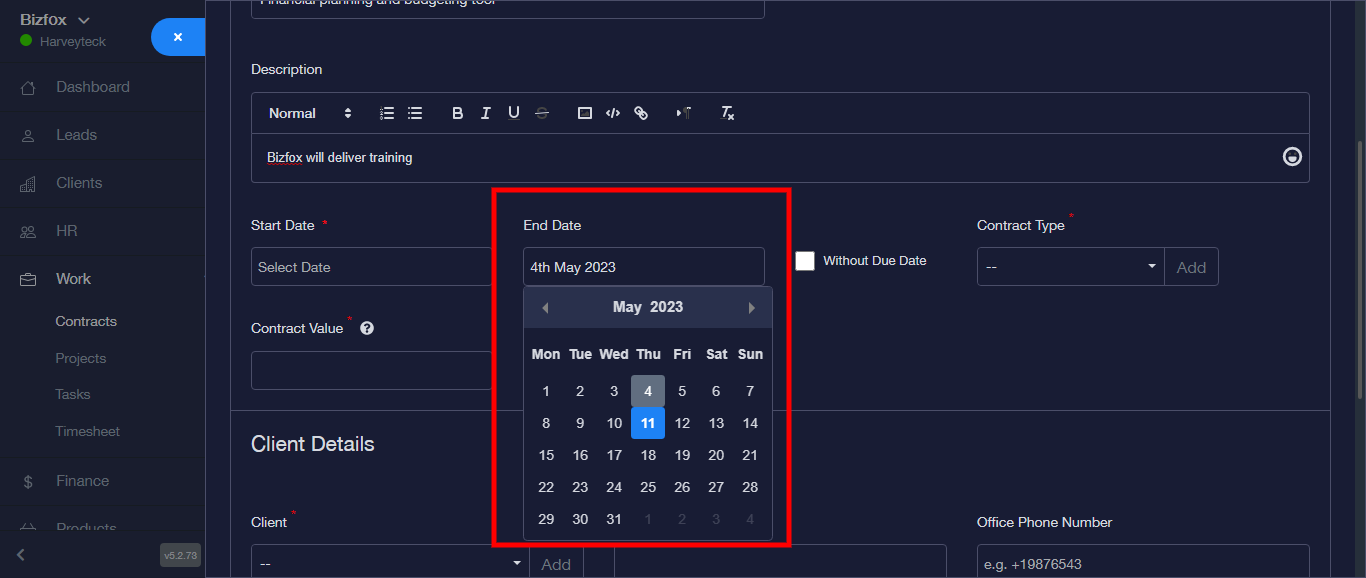Click Add button beside Contract Type

click(1191, 267)
